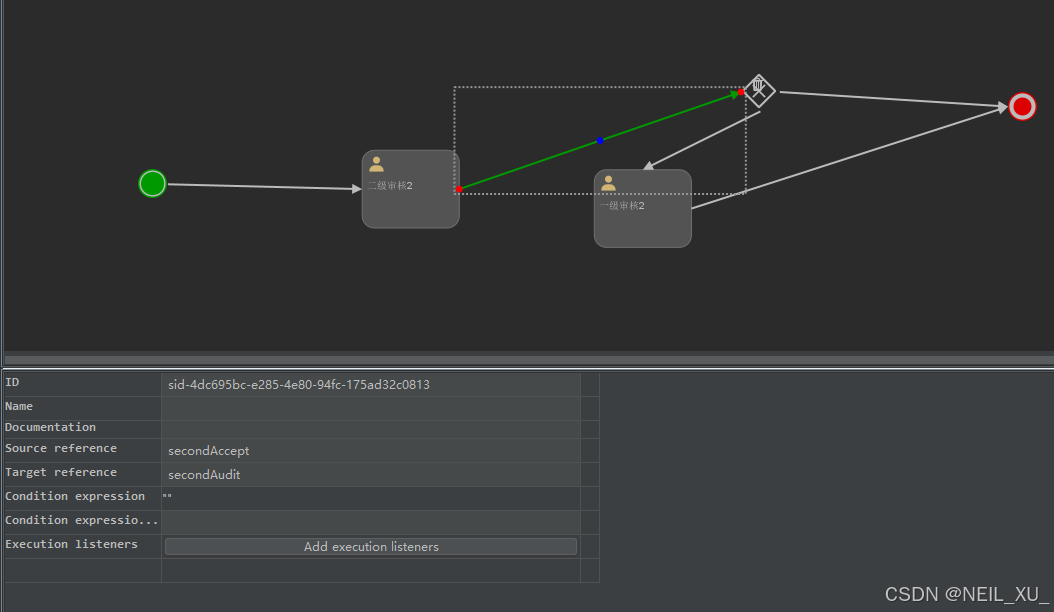1054x612 pixels.
Task: Click the person icon in 二级审核2 task
Action: pyautogui.click(x=377, y=164)
